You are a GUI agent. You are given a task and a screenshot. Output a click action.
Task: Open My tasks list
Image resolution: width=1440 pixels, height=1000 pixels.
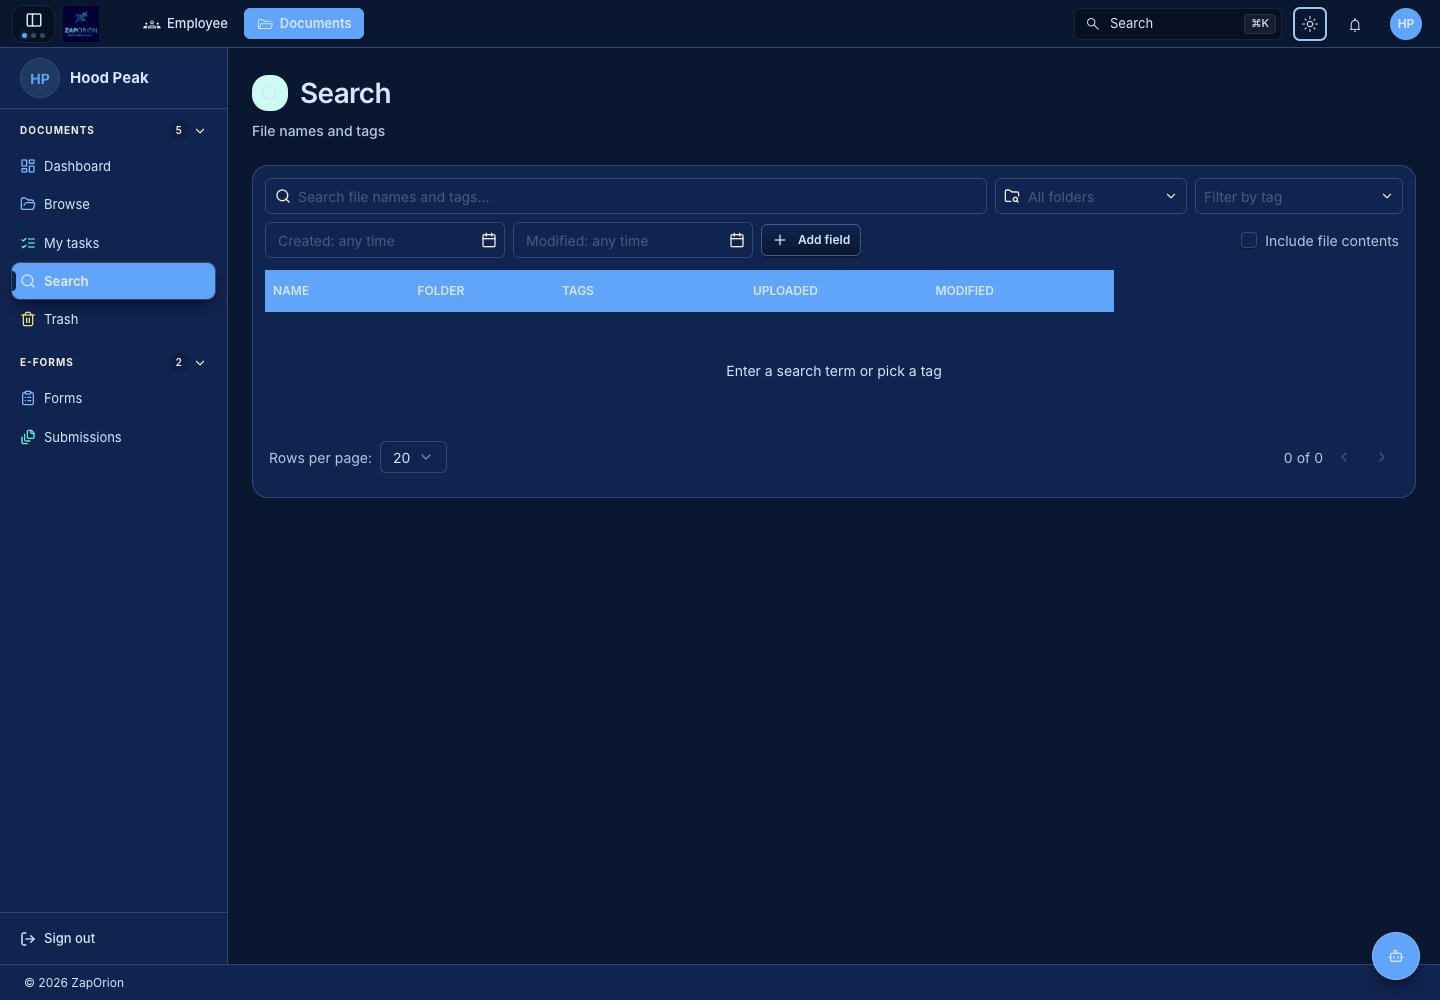click(113, 243)
